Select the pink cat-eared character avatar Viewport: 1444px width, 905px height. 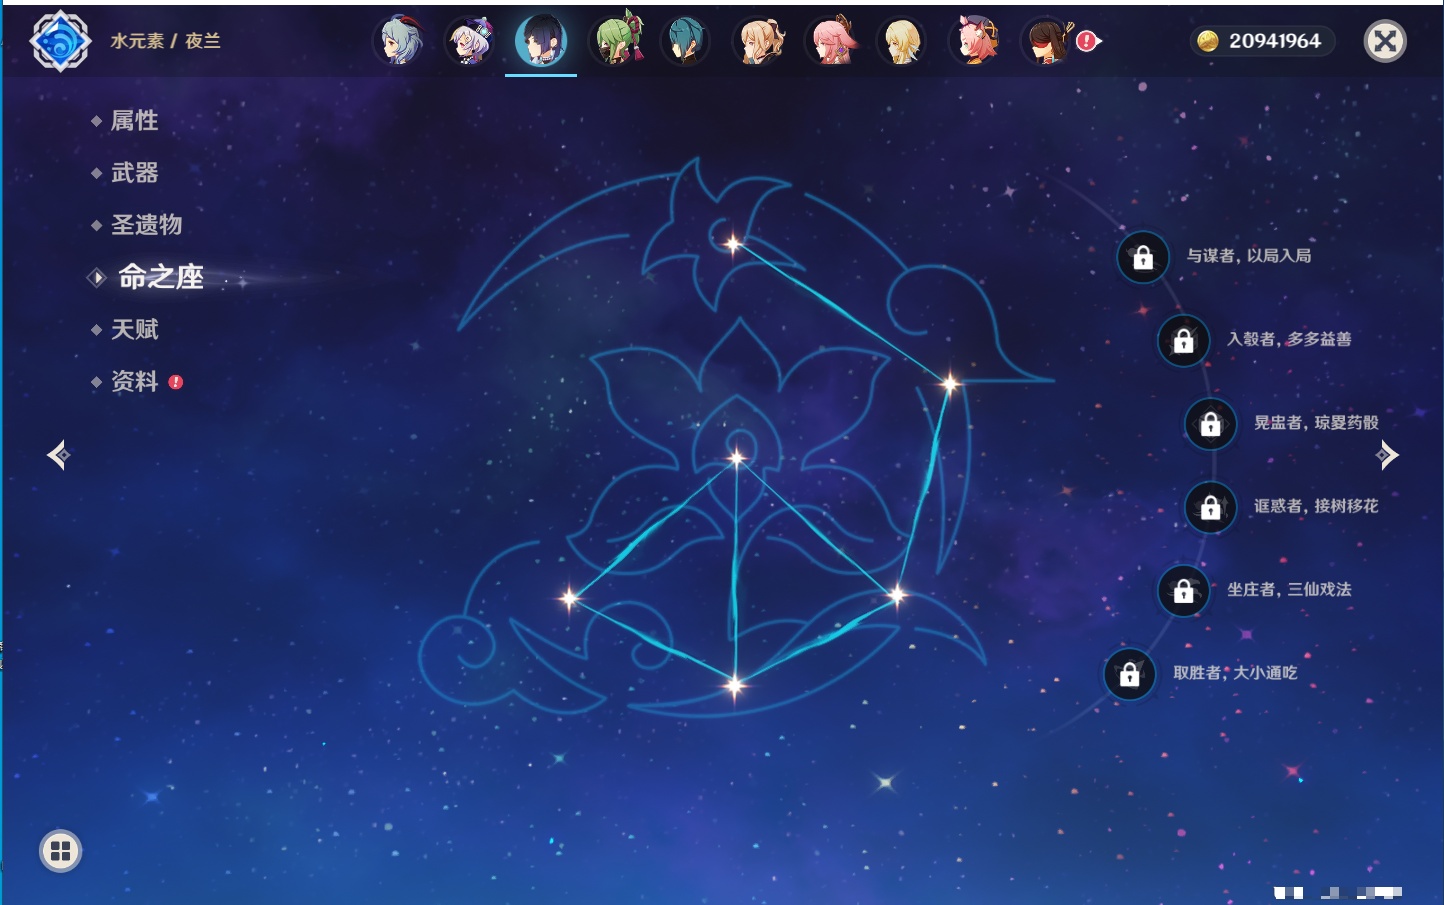coord(975,41)
